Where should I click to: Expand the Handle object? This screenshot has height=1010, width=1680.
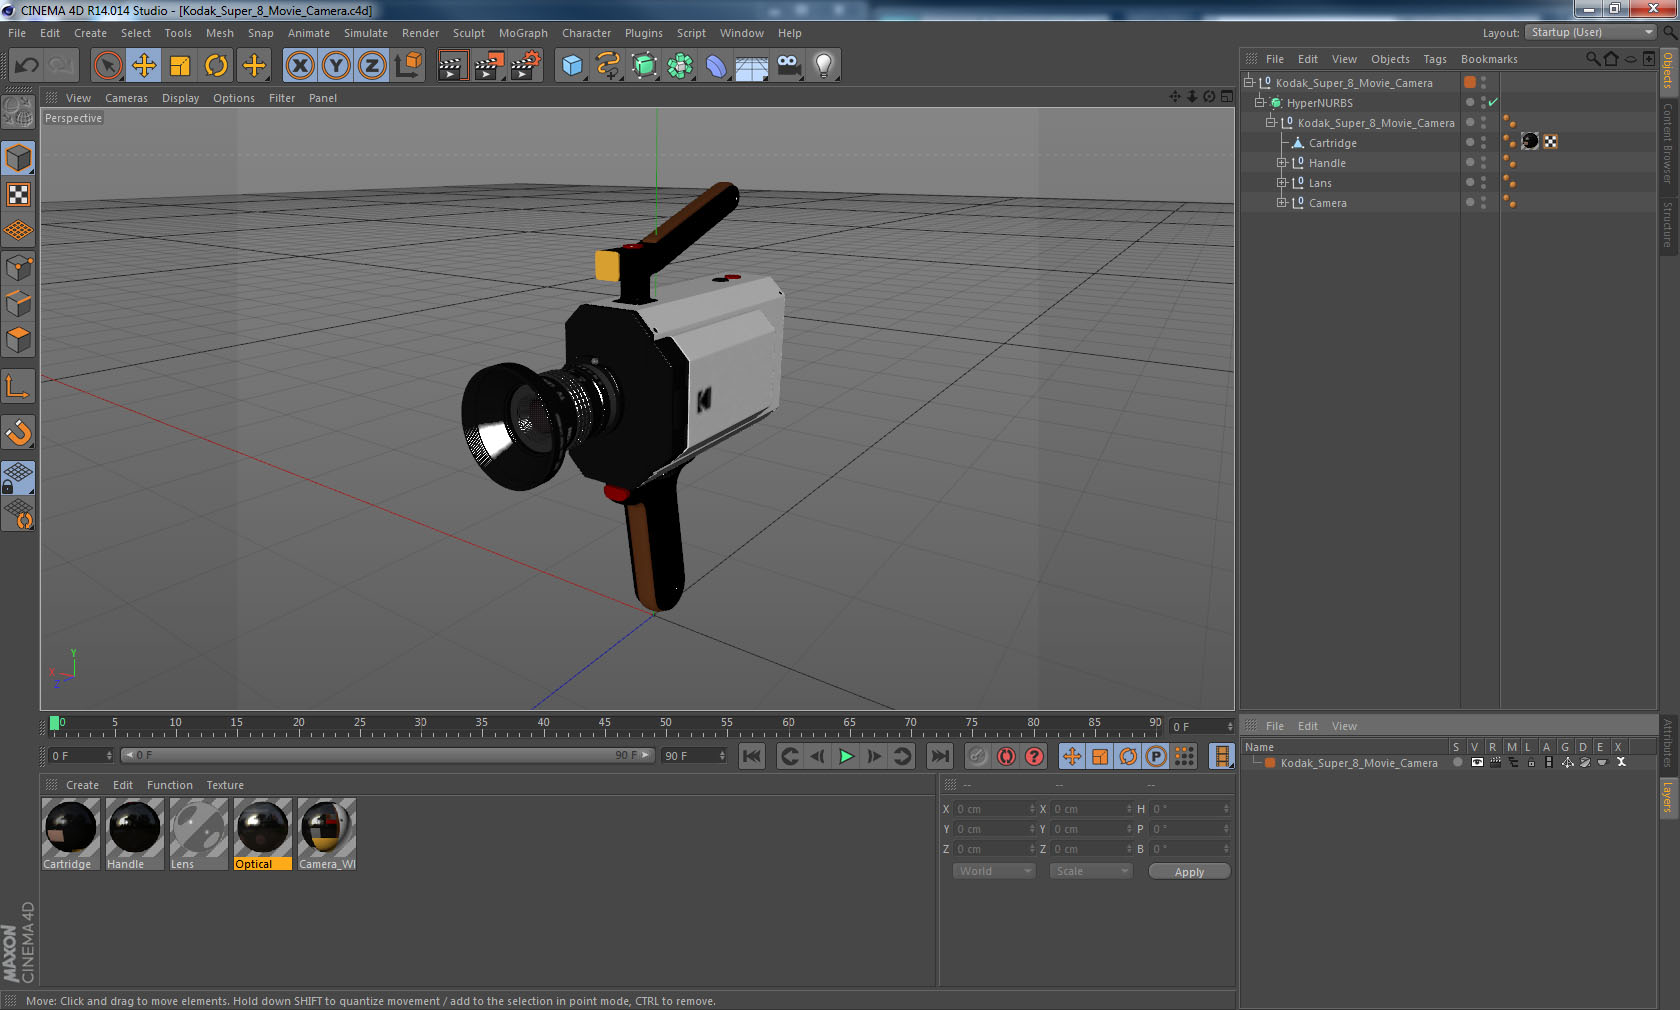pyautogui.click(x=1282, y=163)
